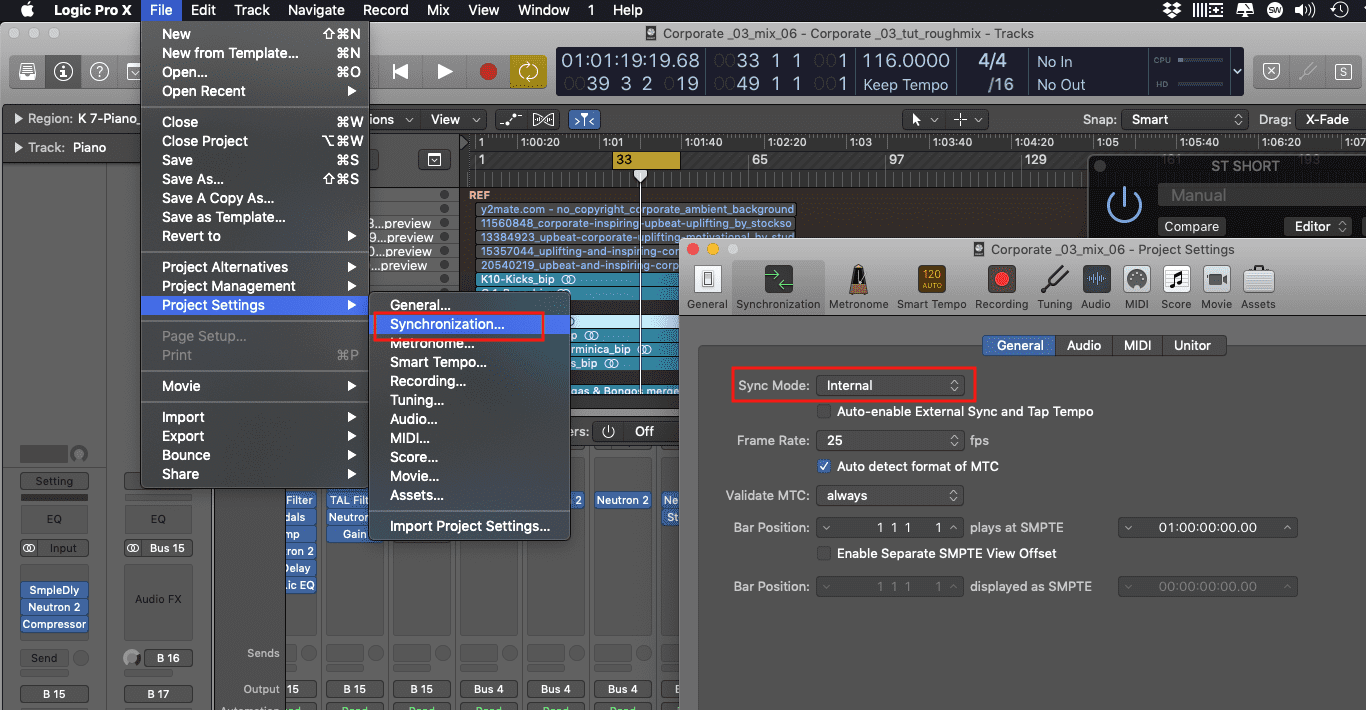Open Metronome settings icon
1366x710 pixels.
(858, 286)
